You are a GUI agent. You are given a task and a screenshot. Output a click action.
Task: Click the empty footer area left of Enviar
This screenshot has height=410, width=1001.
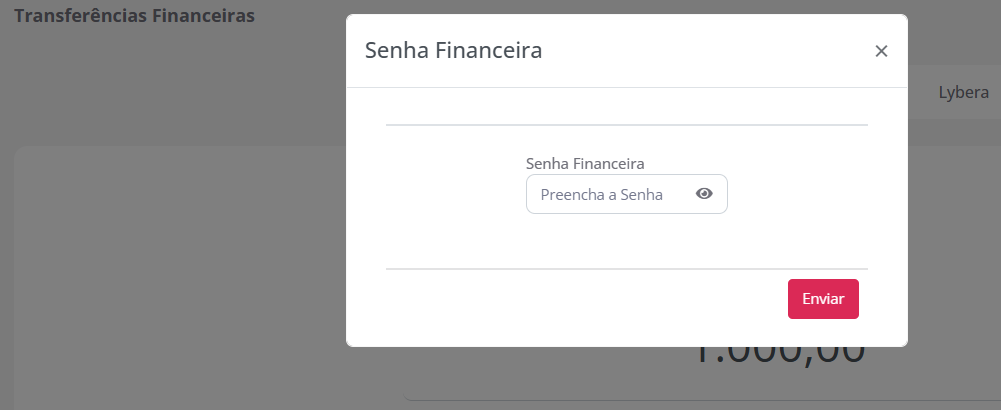(x=580, y=300)
